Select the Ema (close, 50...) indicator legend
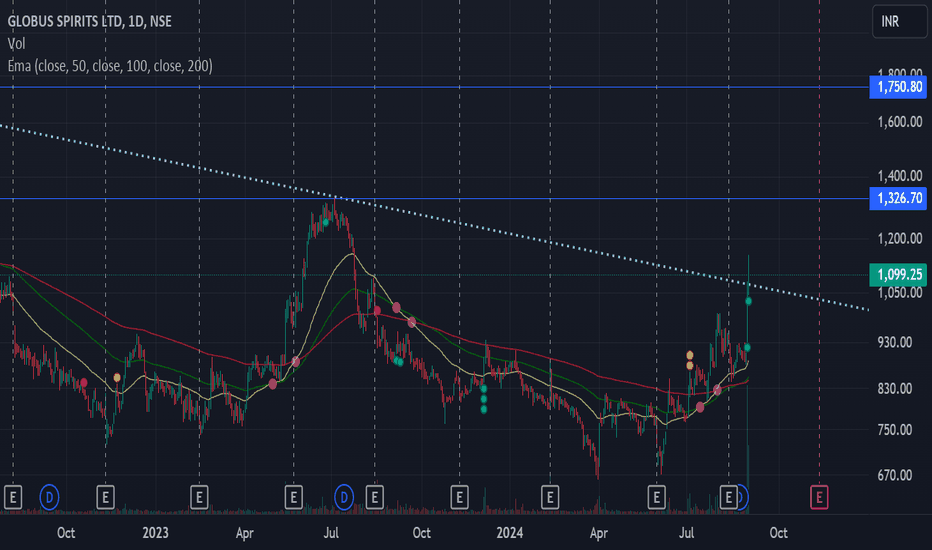Screen dimensions: 932x550 pos(110,66)
